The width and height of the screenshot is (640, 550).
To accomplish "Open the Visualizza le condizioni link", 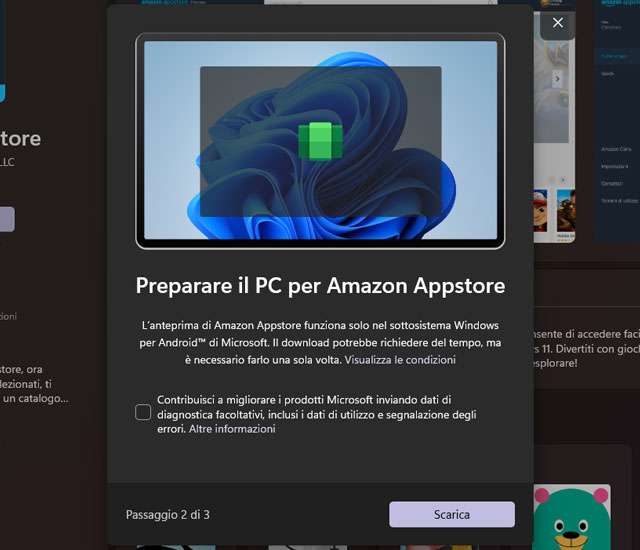I will point(400,360).
